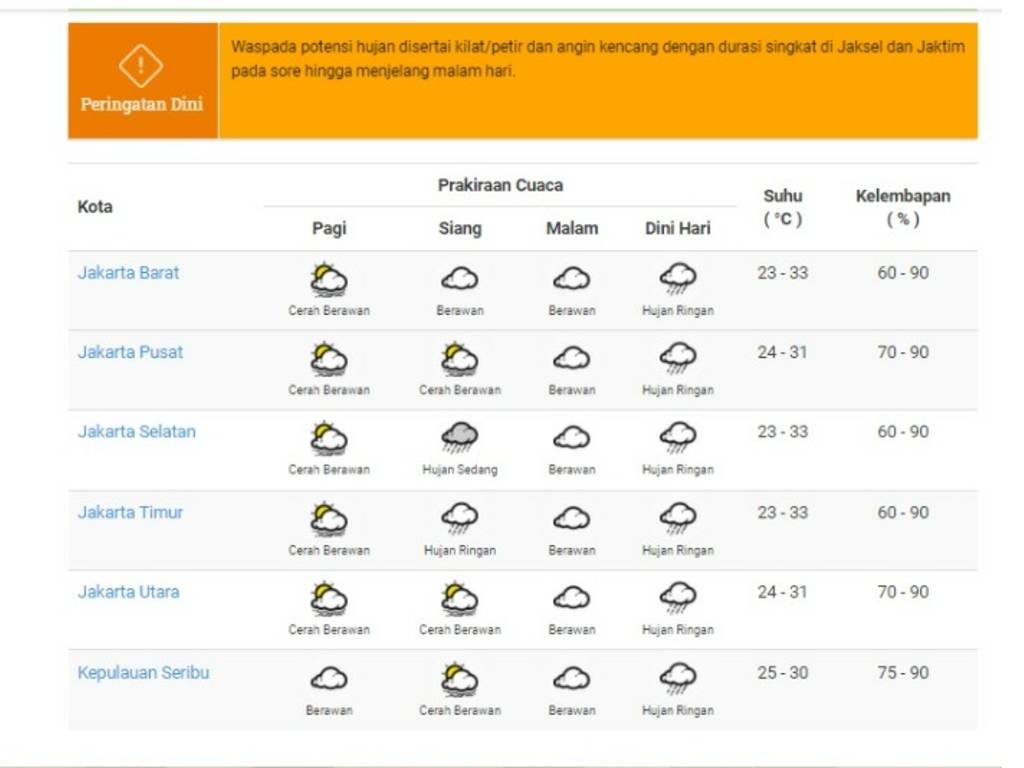Click Jakarta Utara temperature 24 - 31

[782, 592]
